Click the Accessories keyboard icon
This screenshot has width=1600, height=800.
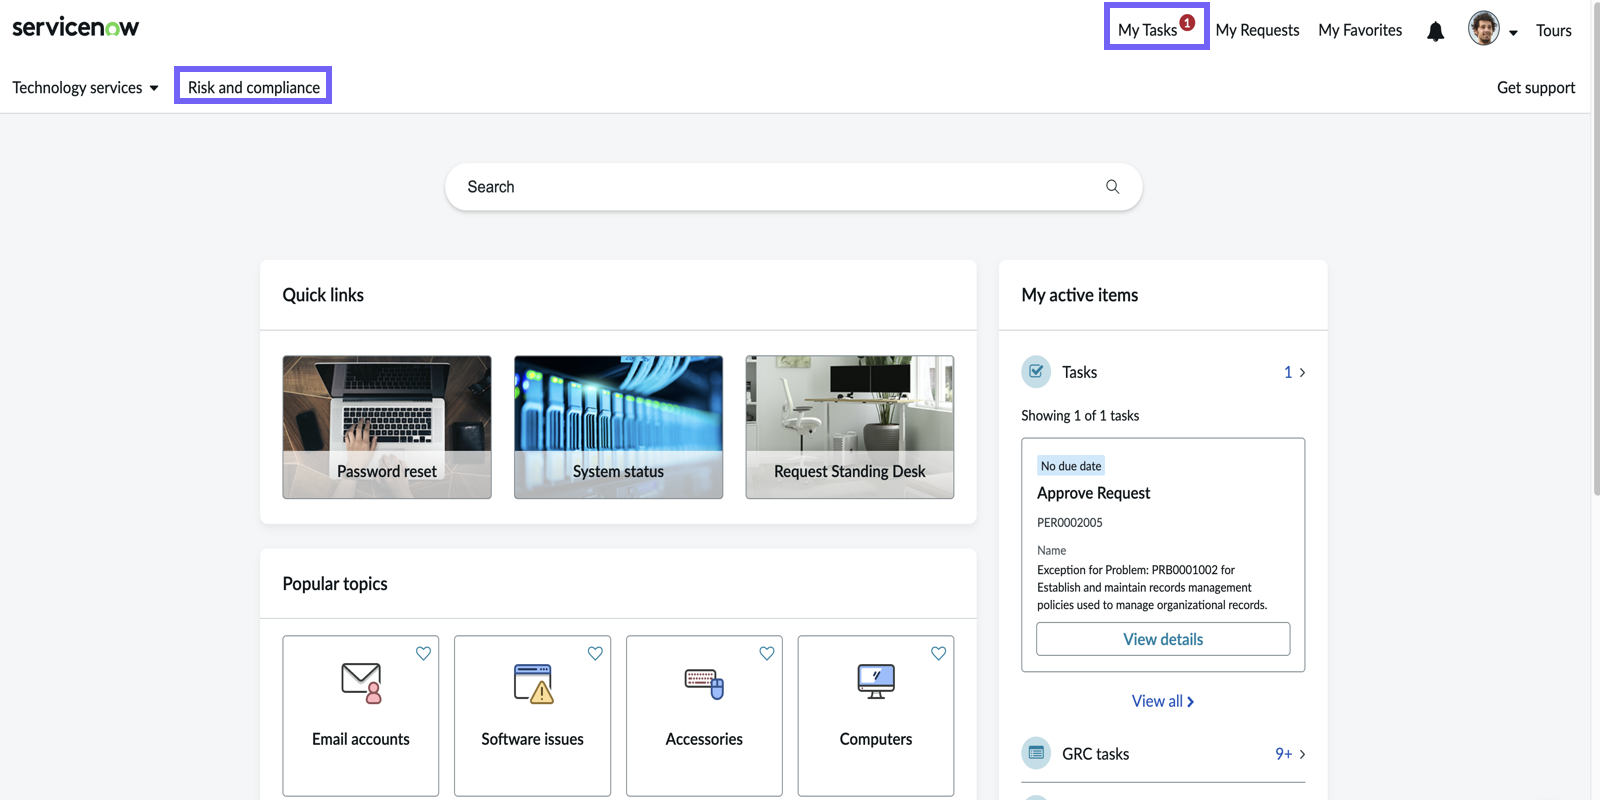tap(704, 683)
